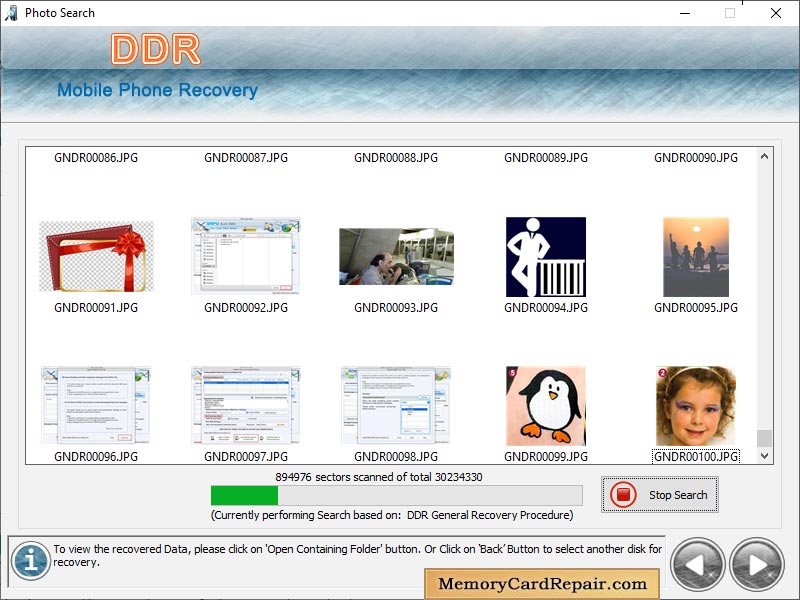Image resolution: width=800 pixels, height=600 pixels.
Task: Click the GNDR00096.JPG file name label
Action: (96, 457)
